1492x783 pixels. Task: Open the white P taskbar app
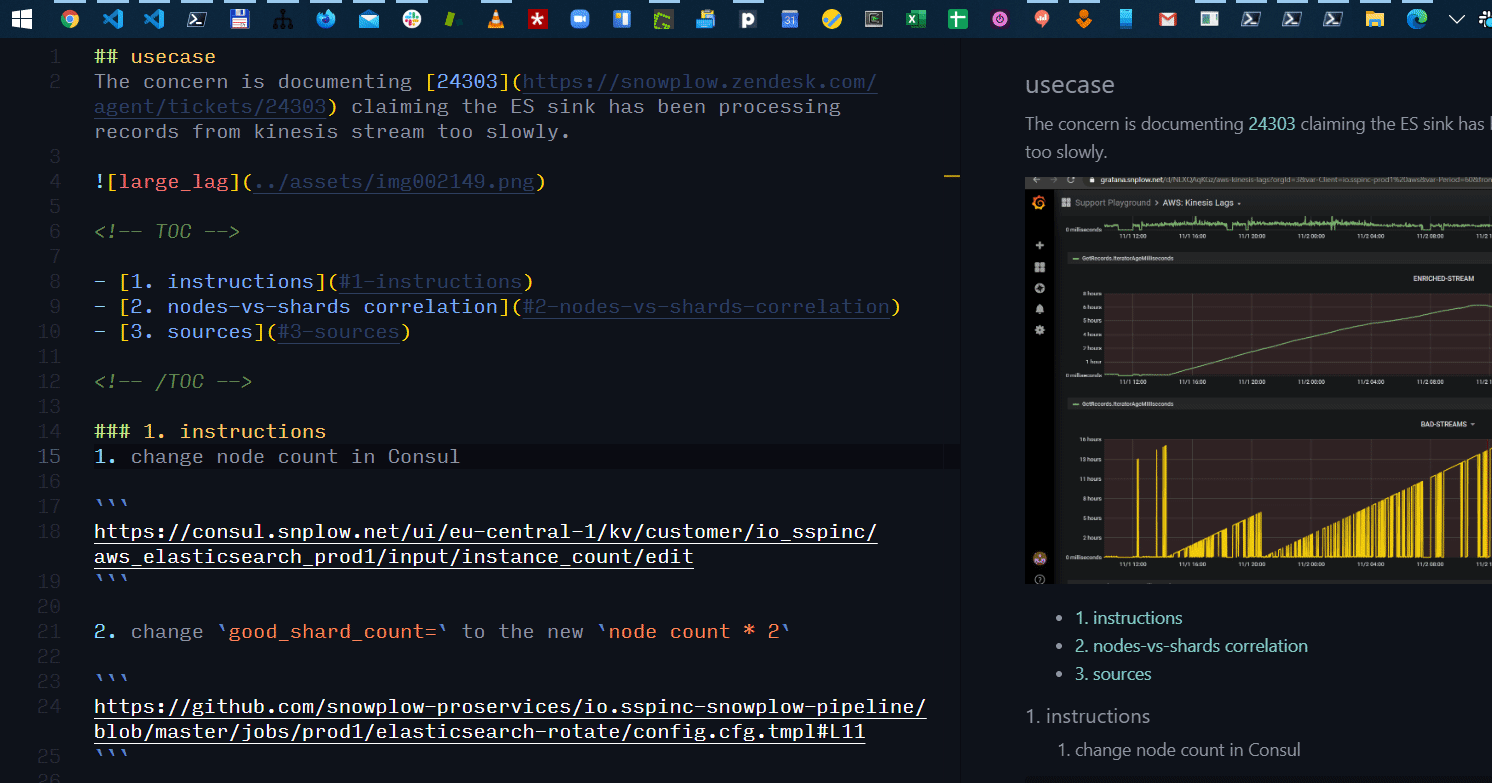(748, 18)
